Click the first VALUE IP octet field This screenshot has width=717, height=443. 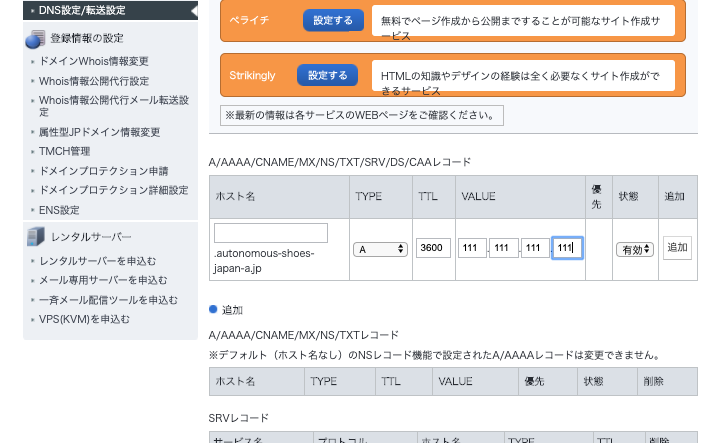[472, 248]
